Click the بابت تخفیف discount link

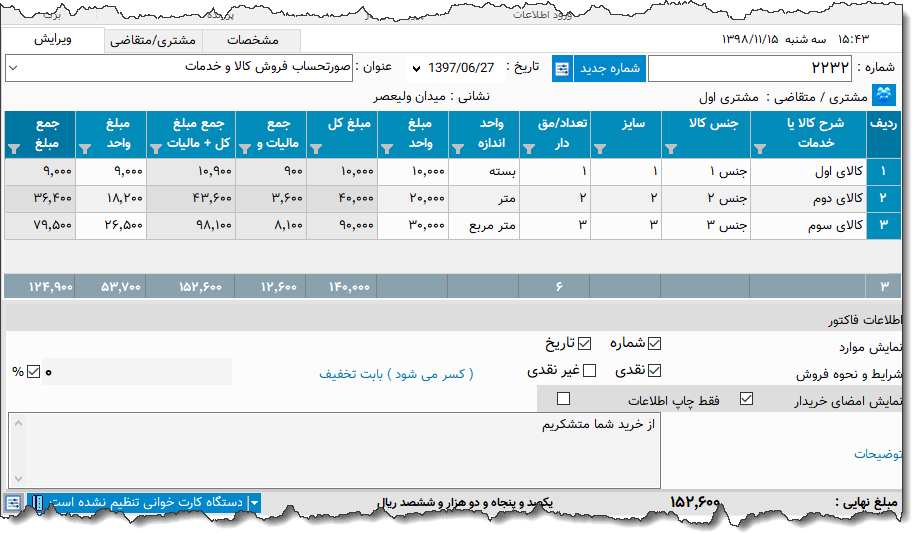tap(396, 374)
